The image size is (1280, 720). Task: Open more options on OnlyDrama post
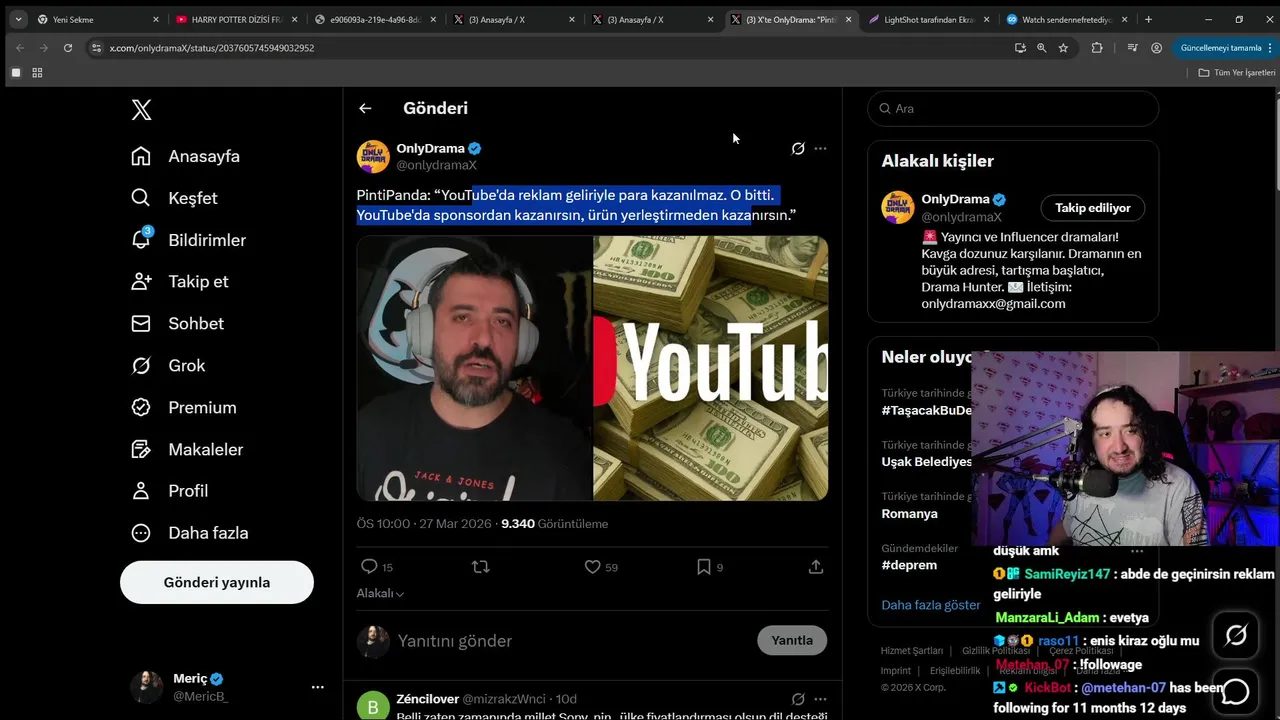[x=820, y=148]
